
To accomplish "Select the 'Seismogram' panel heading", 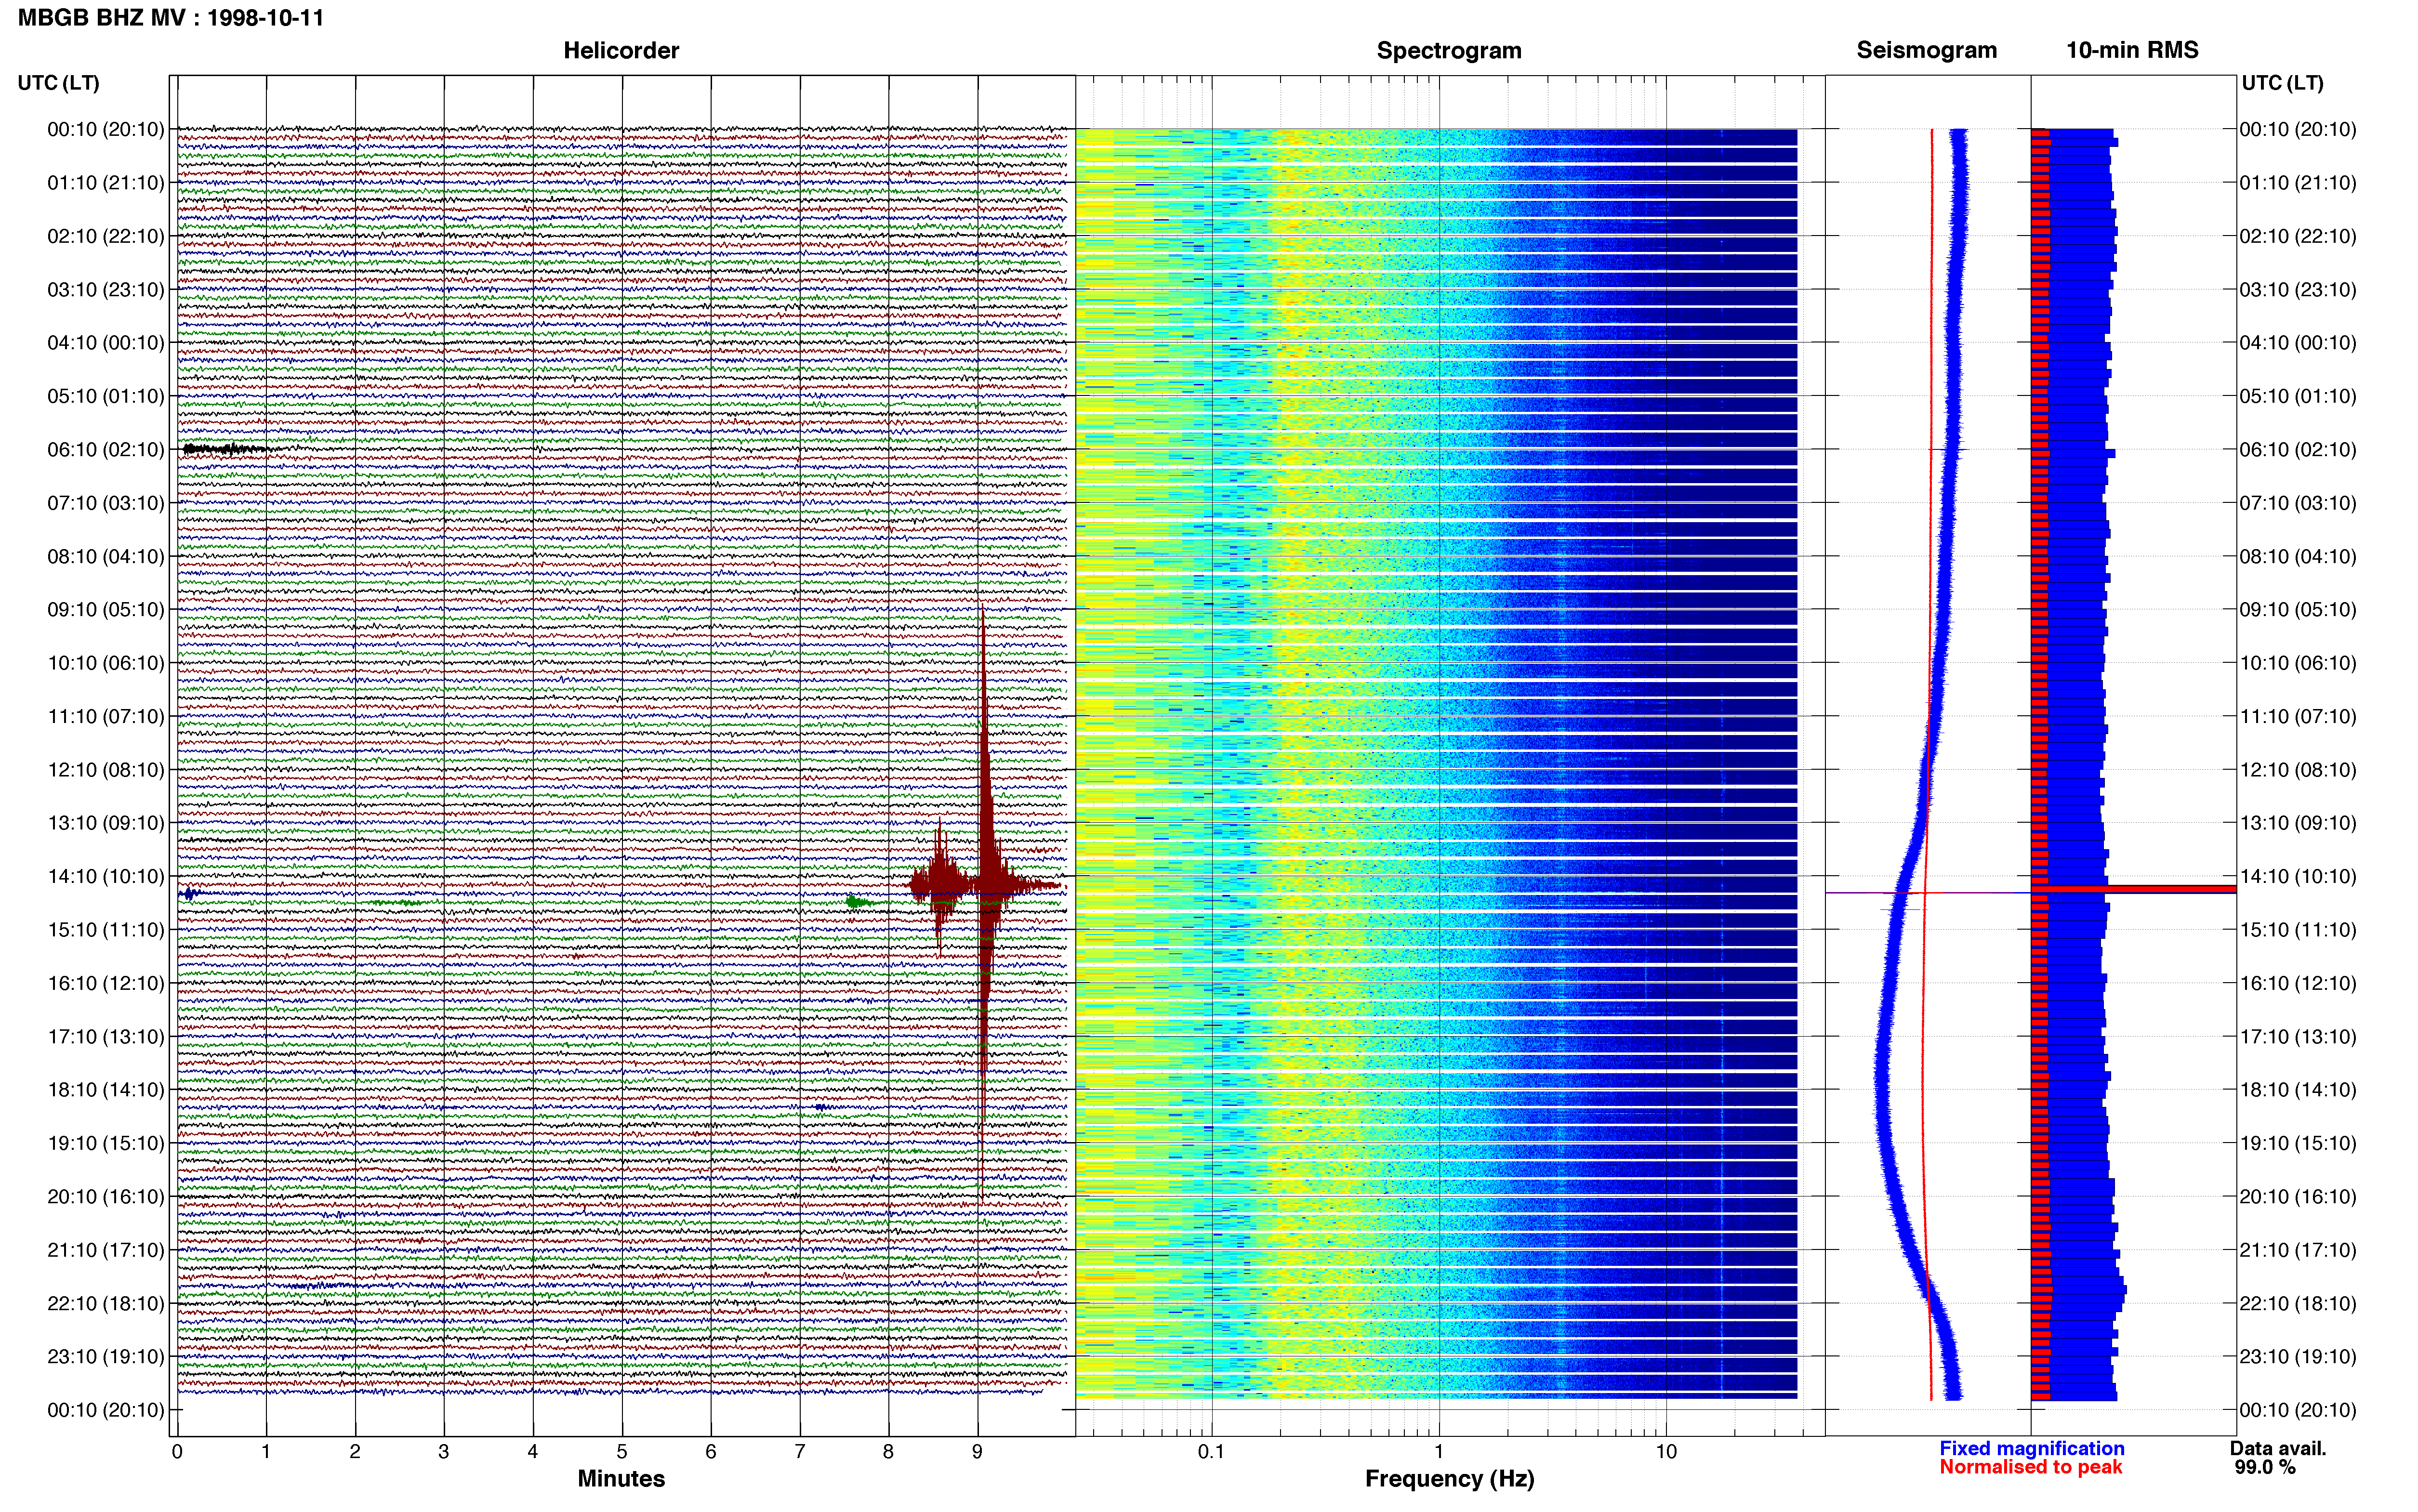I will [x=1926, y=51].
